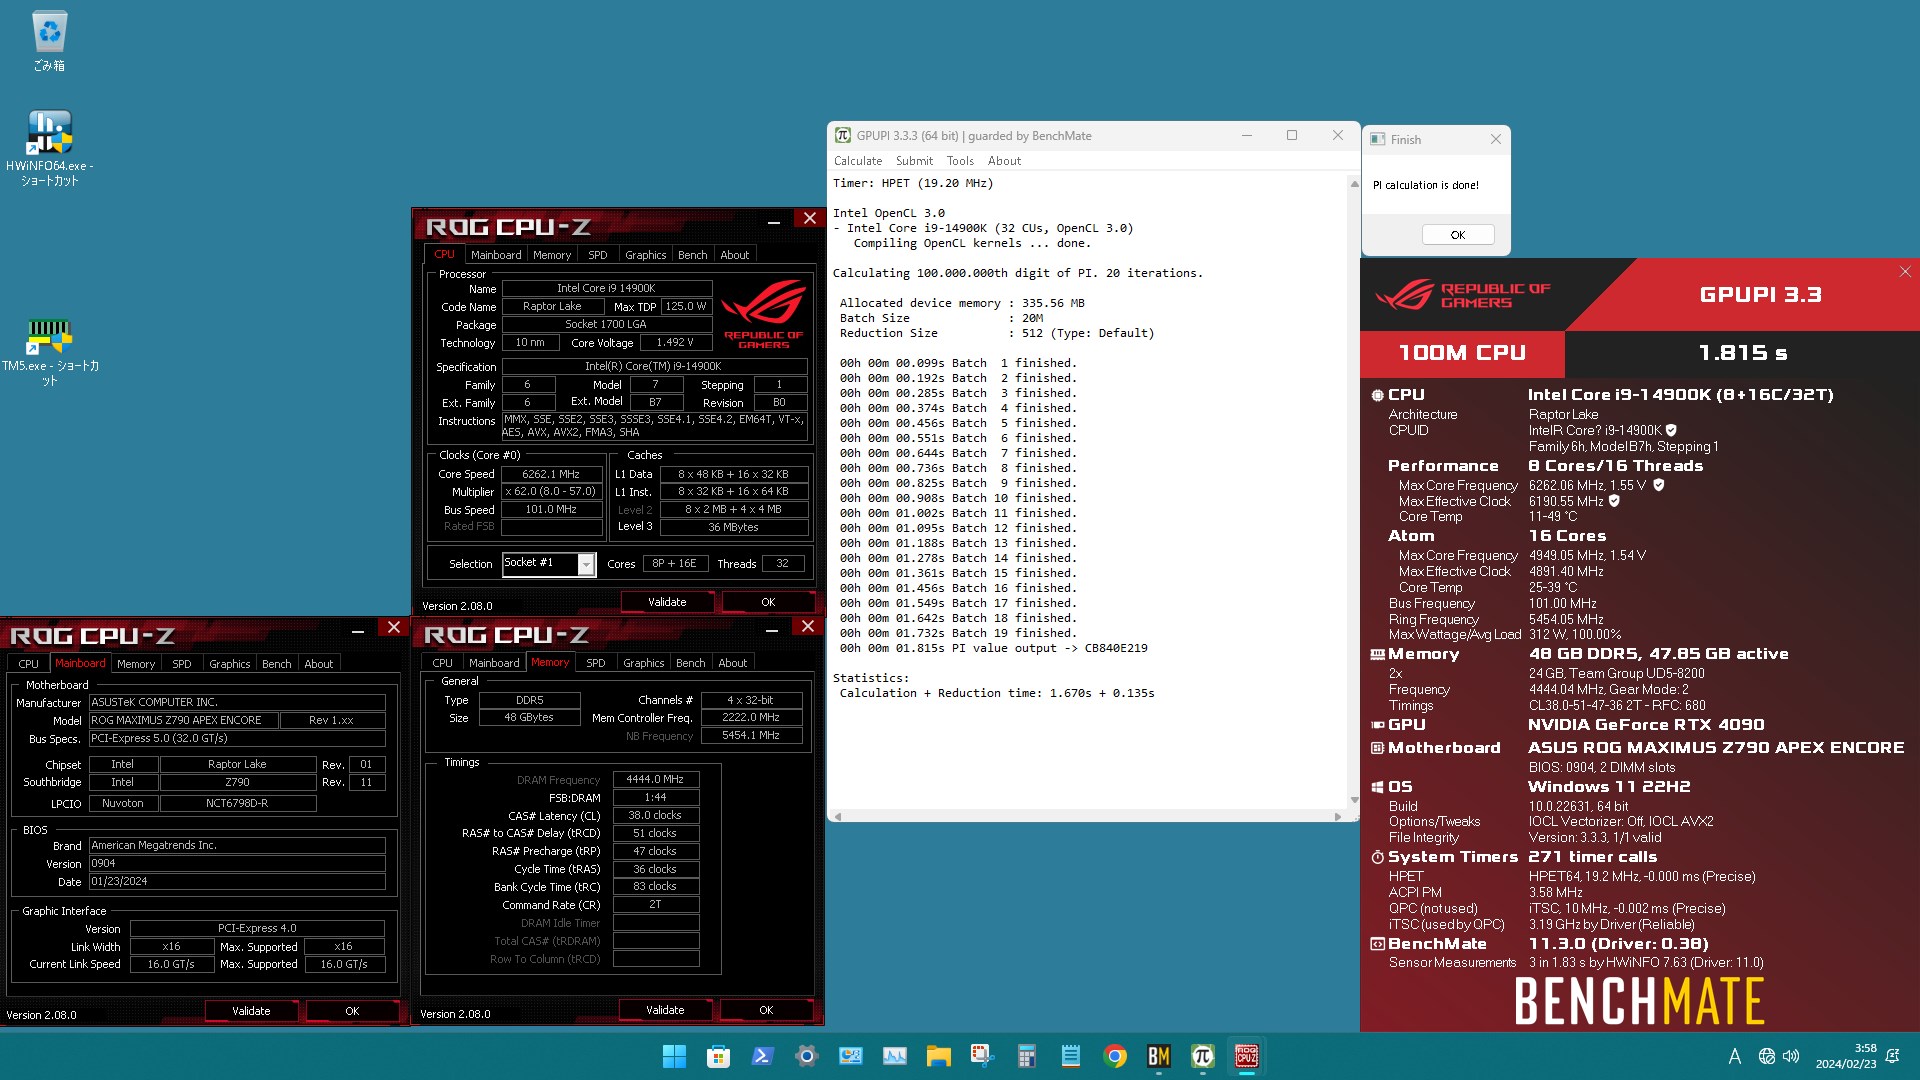1920x1080 pixels.
Task: Launch Microsoft Store from the taskbar
Action: tap(718, 1056)
